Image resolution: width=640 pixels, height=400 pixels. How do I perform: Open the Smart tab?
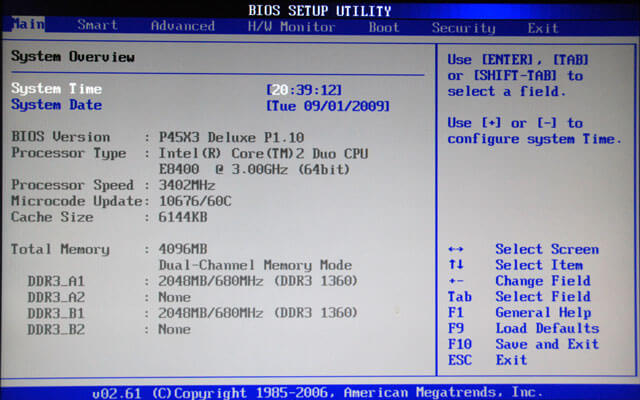[98, 25]
